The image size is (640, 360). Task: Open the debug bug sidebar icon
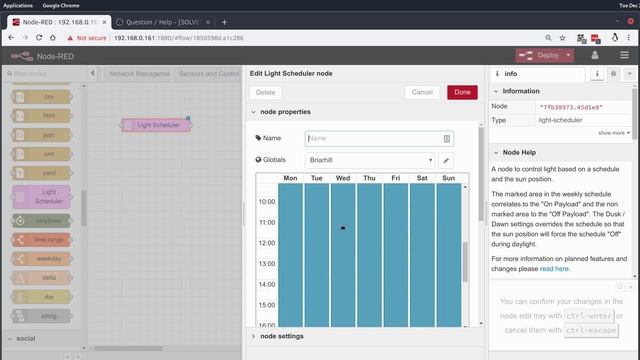click(613, 74)
